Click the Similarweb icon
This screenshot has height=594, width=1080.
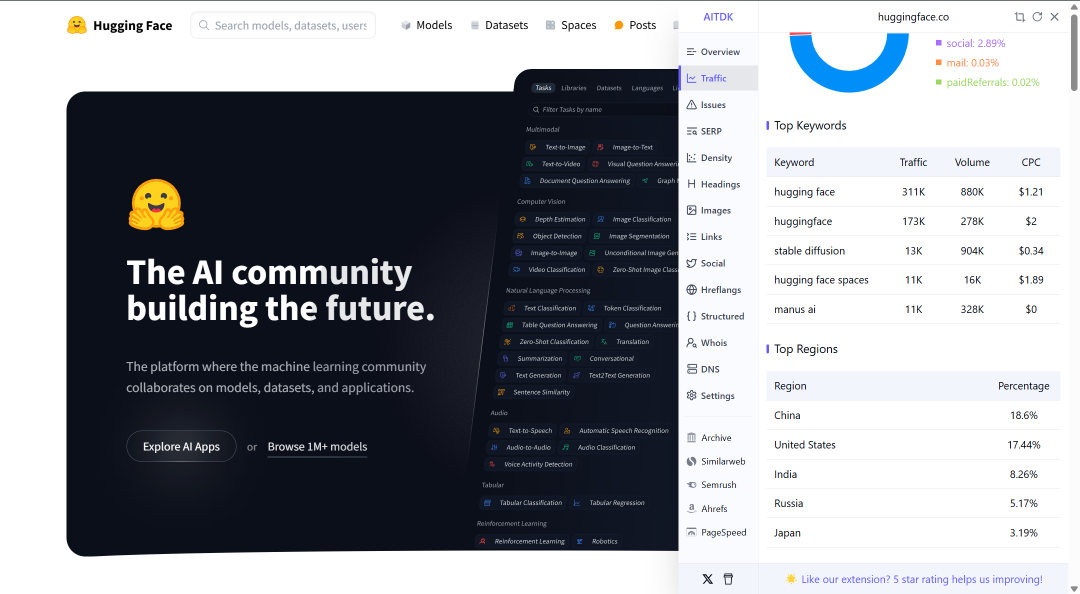692,461
